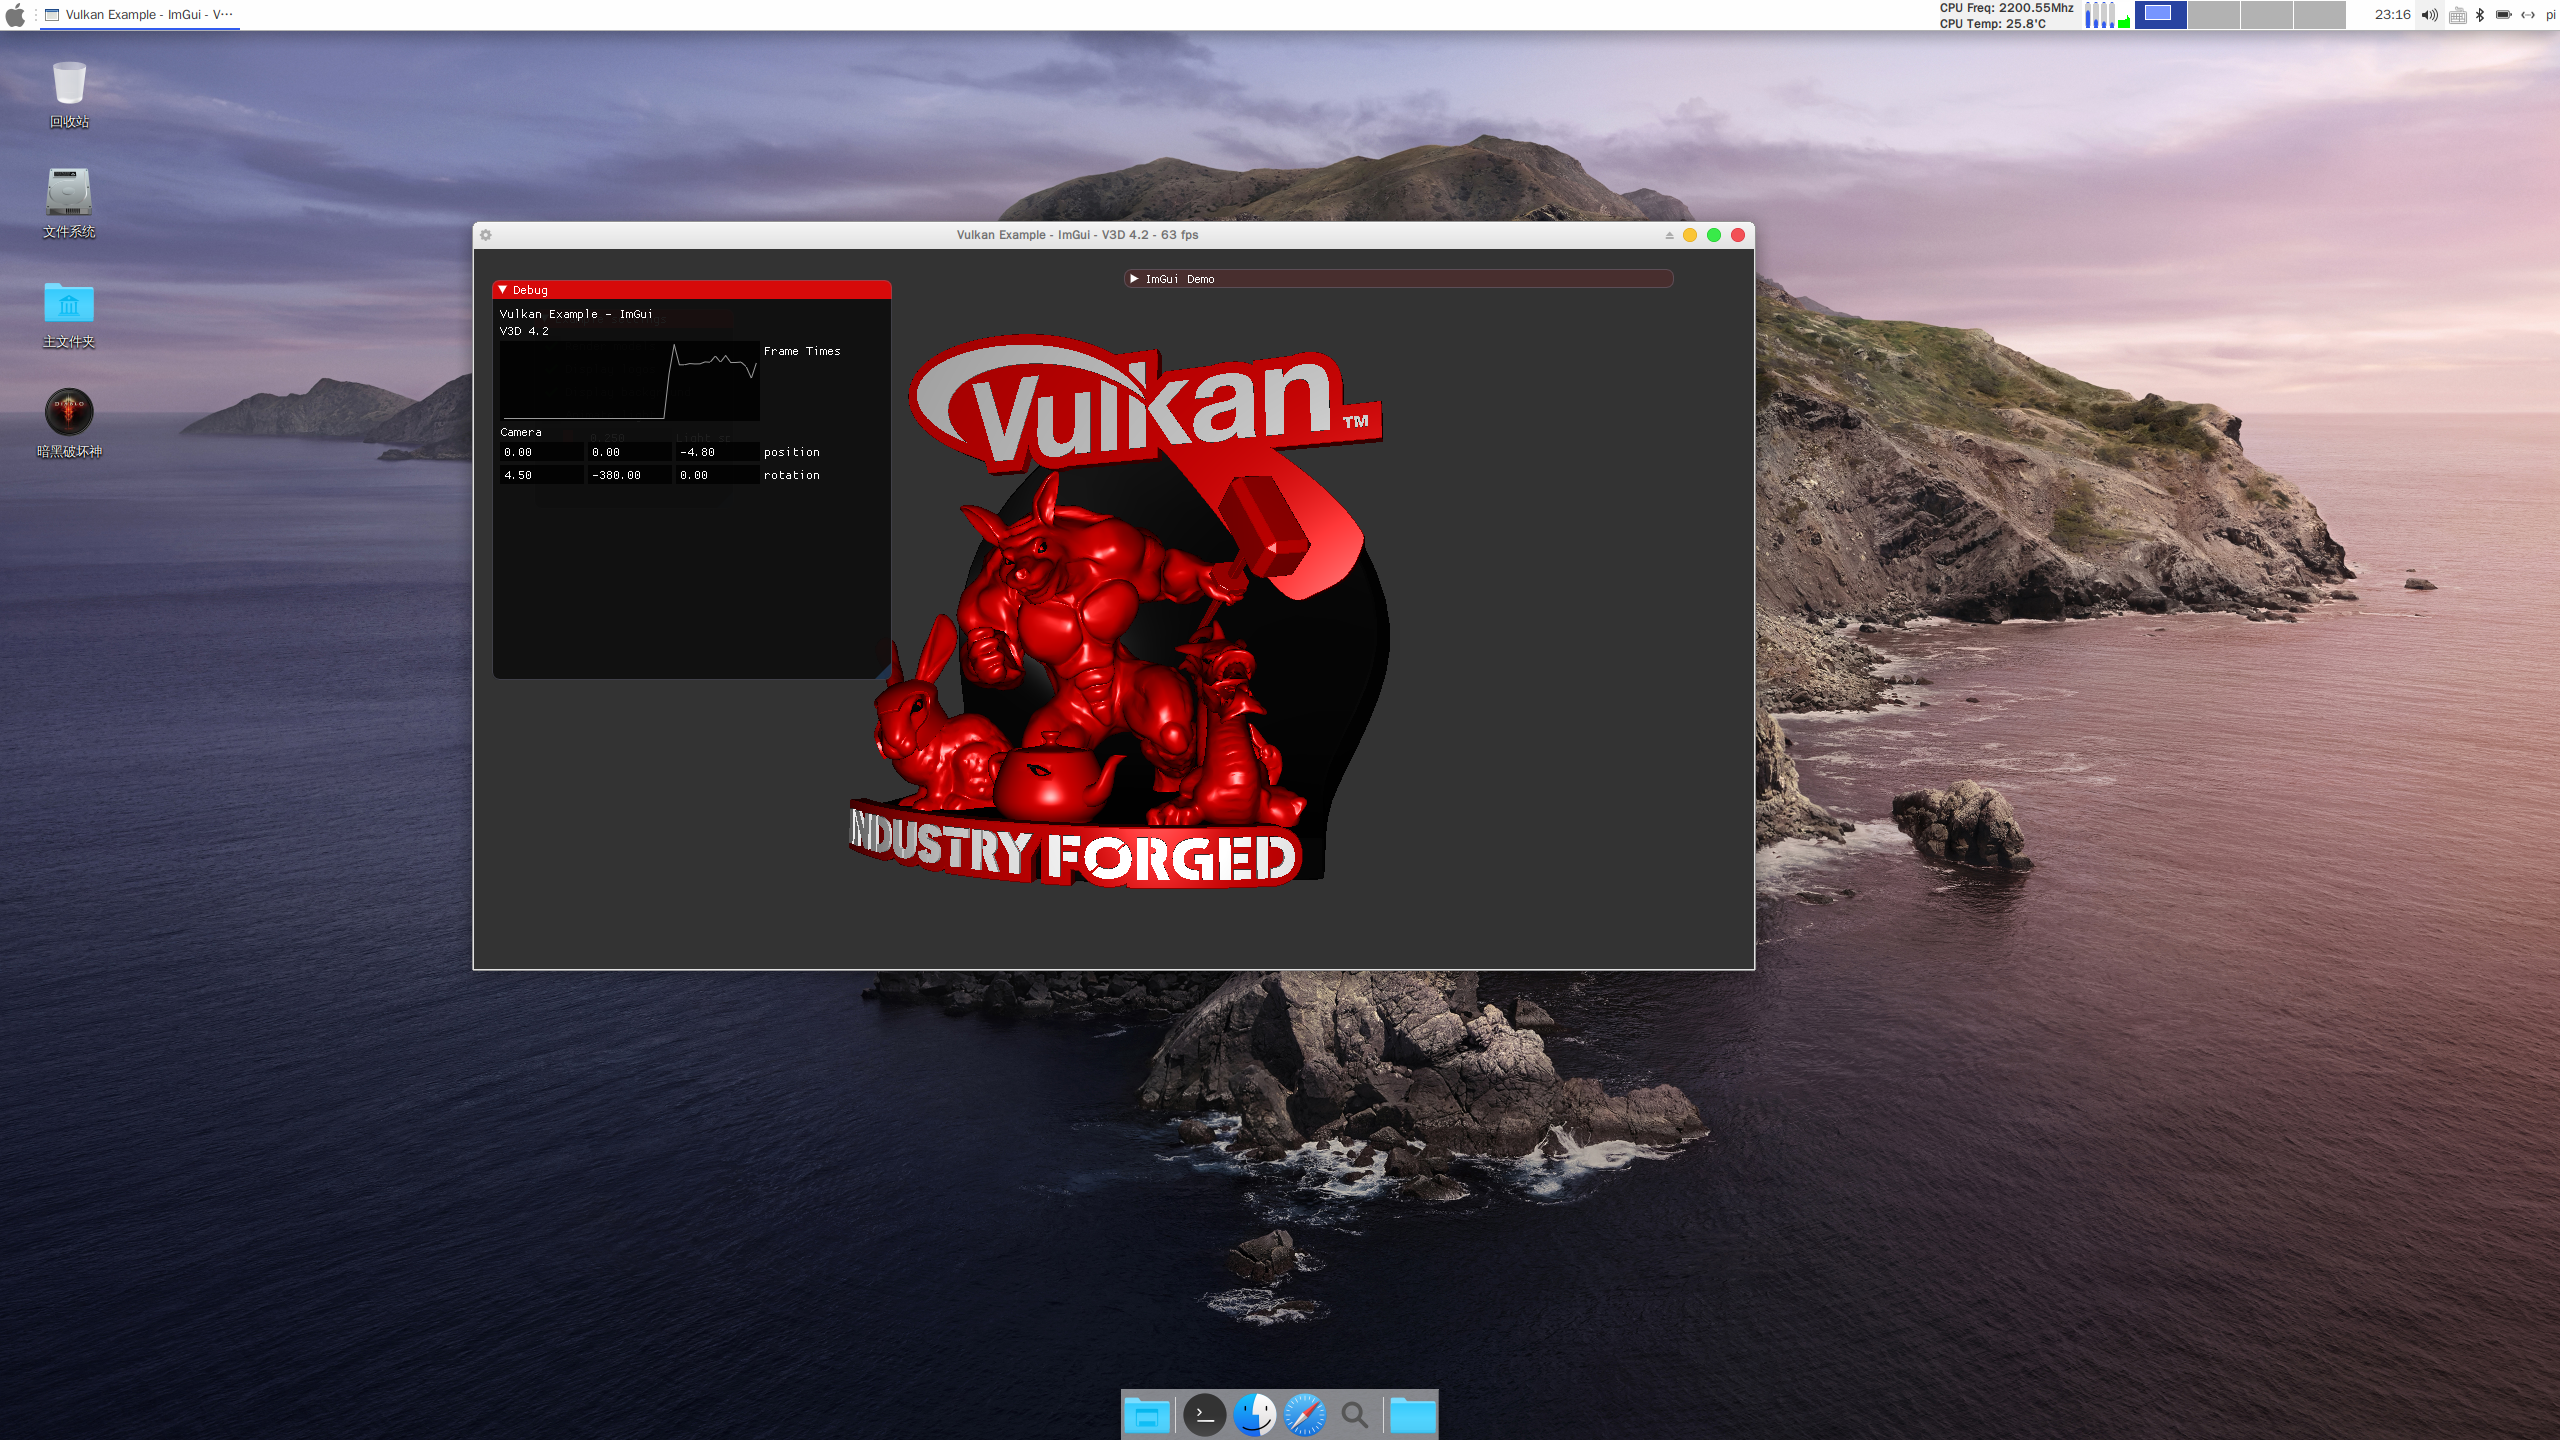
Task: Collapse the Debug window triangle
Action: (x=503, y=290)
